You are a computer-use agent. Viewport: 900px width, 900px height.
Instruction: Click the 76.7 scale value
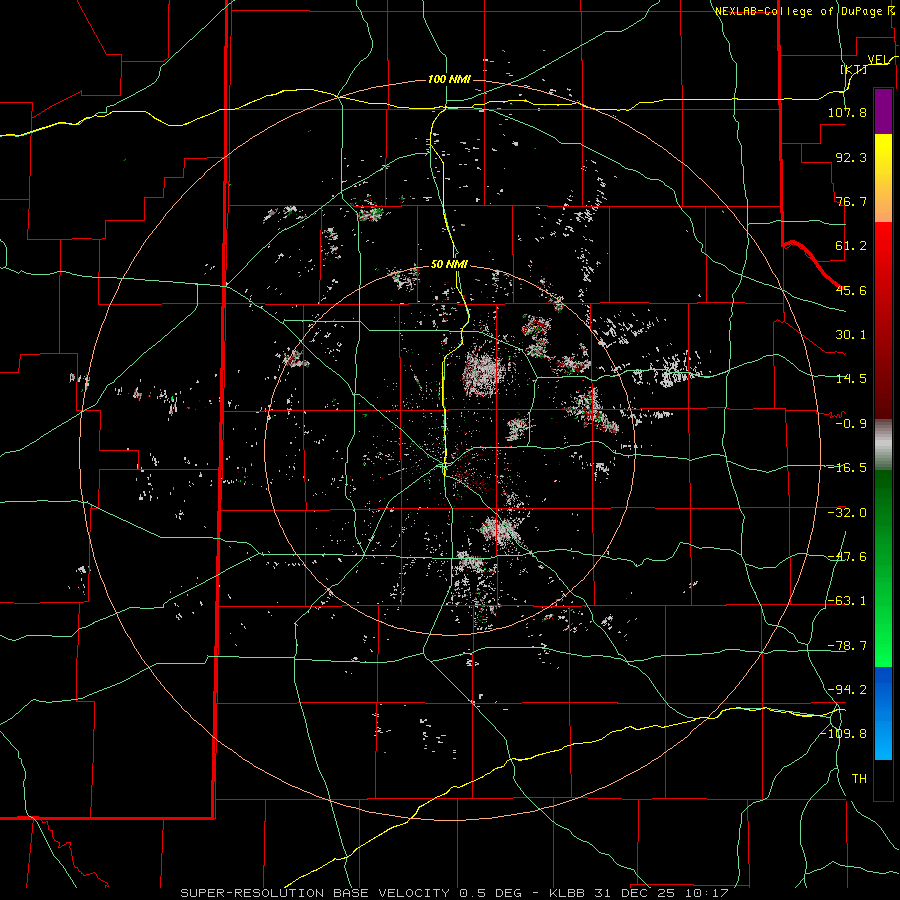coord(851,201)
